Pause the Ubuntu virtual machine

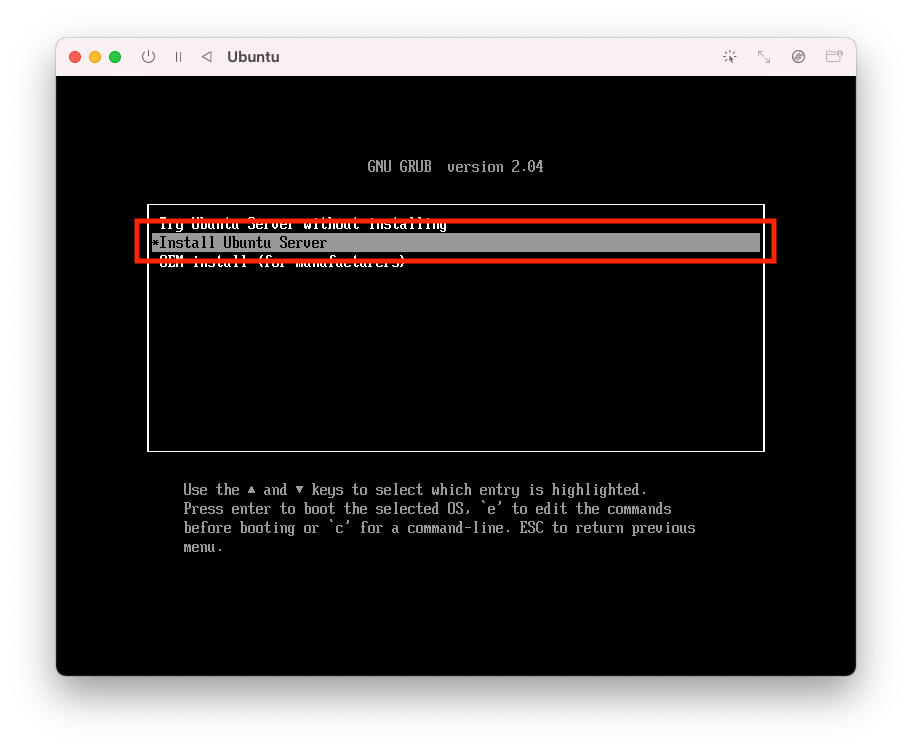[x=179, y=56]
